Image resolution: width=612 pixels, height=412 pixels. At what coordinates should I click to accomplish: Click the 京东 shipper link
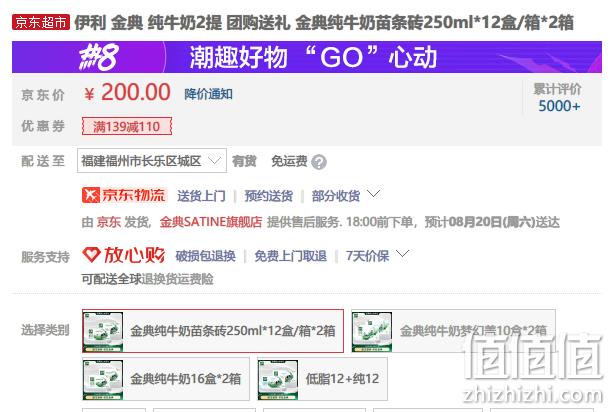point(109,222)
